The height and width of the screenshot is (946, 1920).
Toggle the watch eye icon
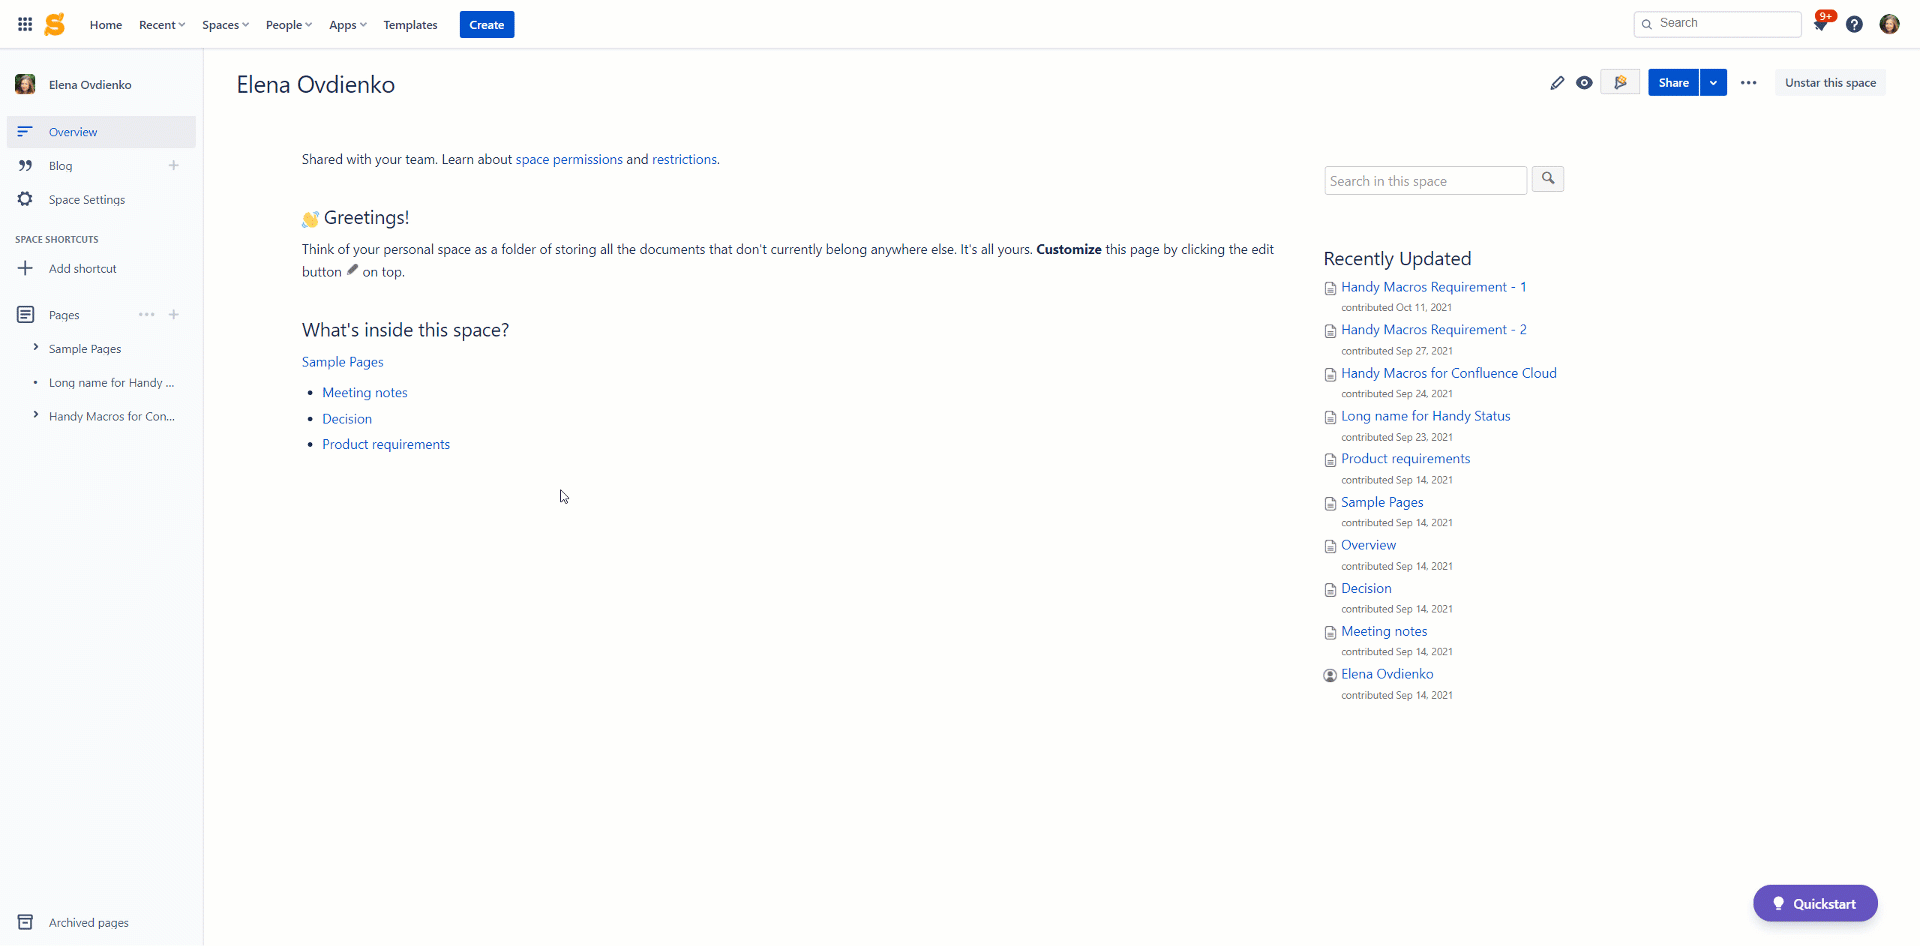(x=1584, y=83)
